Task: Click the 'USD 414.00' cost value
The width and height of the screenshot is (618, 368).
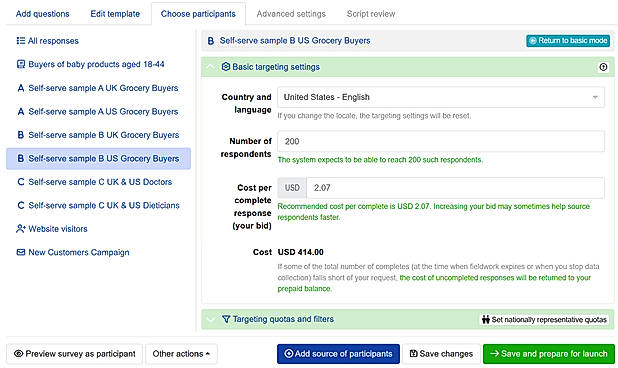Action: coord(300,252)
